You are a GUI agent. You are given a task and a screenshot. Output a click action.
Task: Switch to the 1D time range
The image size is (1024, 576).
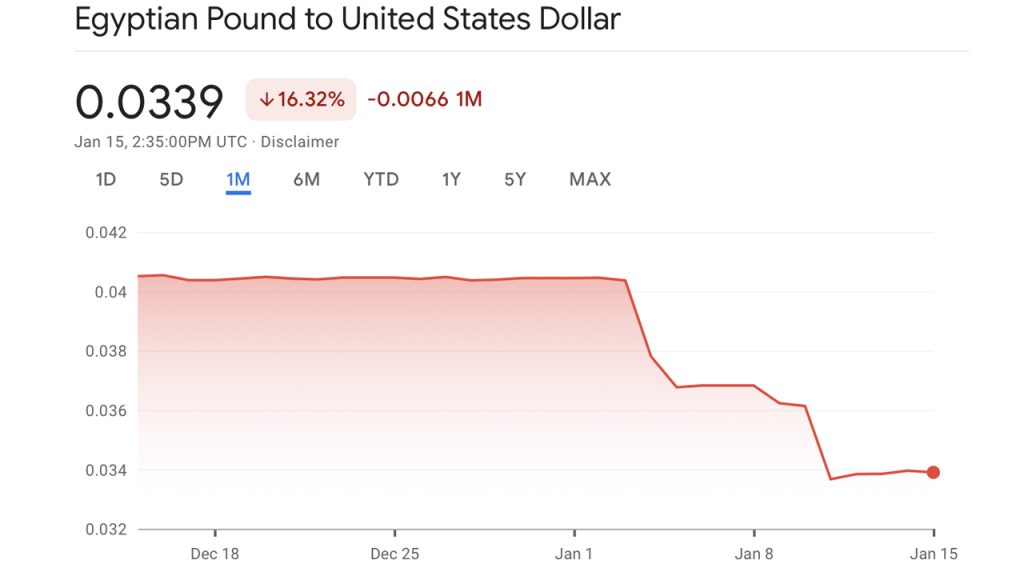pyautogui.click(x=104, y=180)
